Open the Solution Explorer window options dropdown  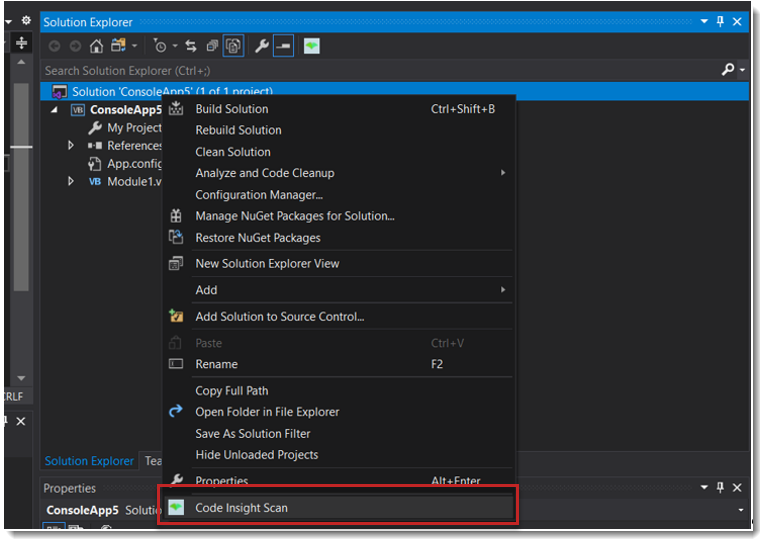coord(704,21)
